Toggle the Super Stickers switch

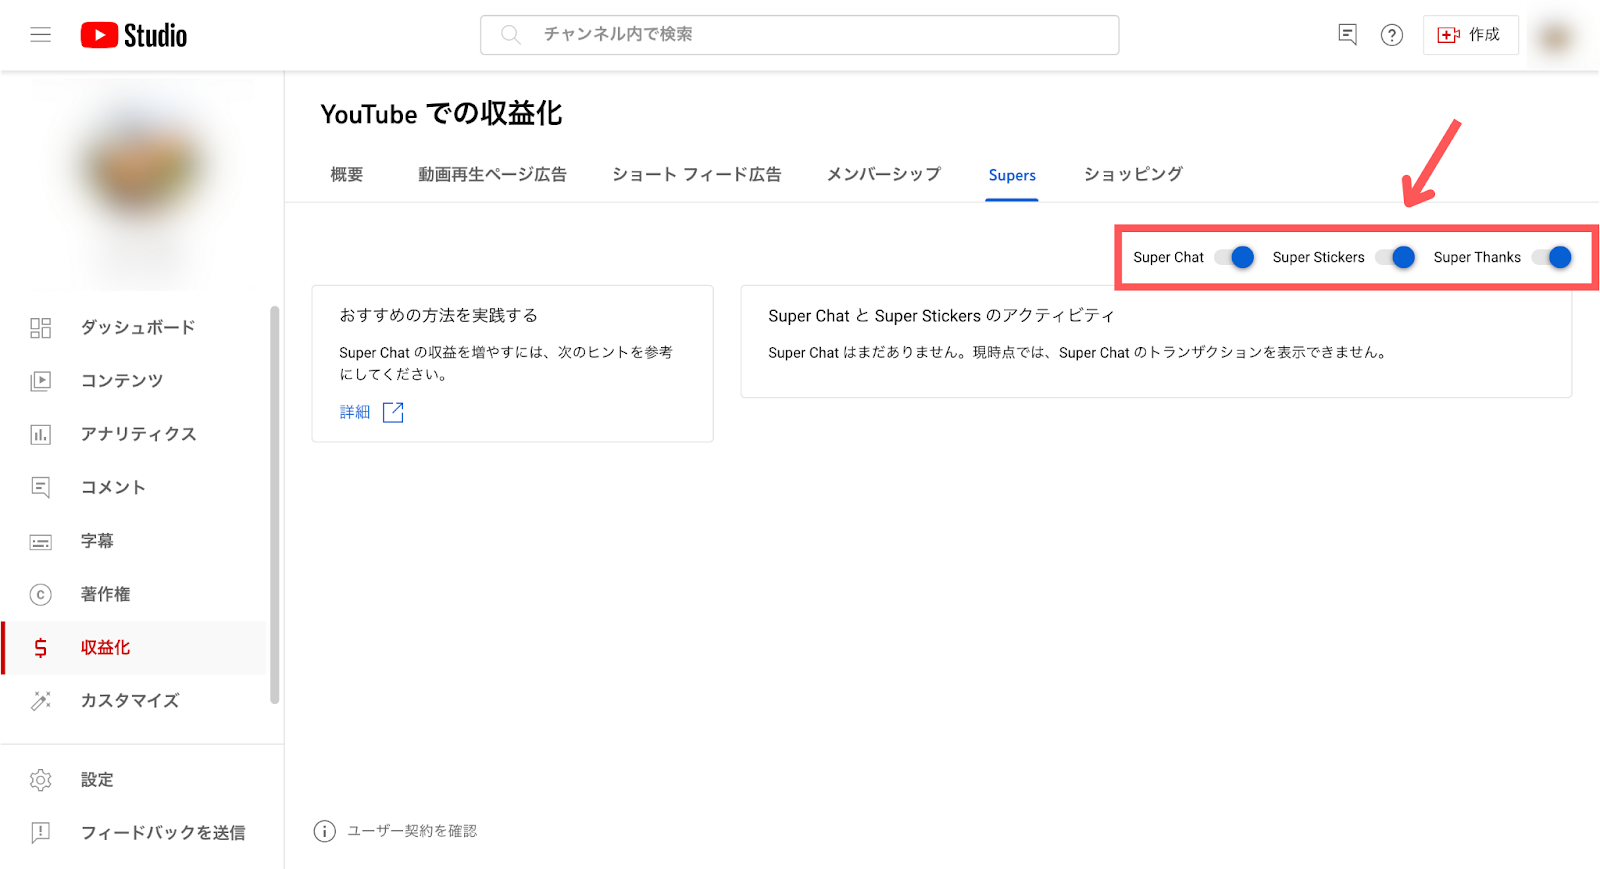click(1395, 257)
